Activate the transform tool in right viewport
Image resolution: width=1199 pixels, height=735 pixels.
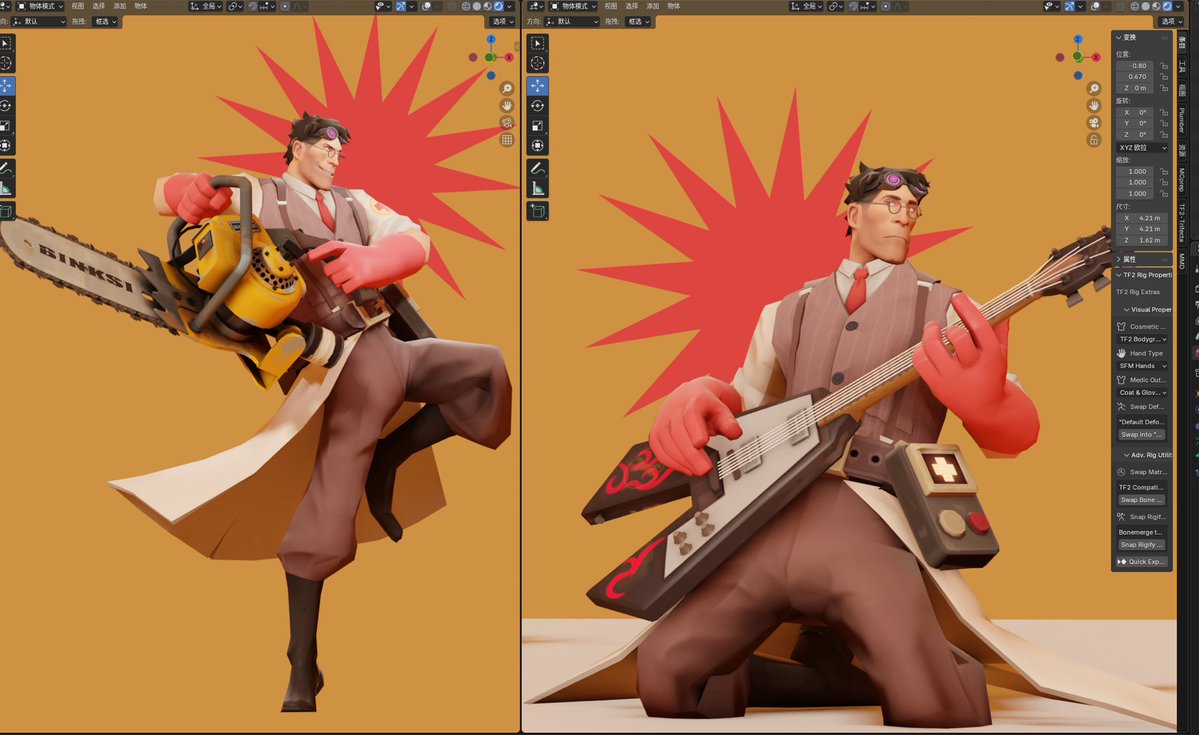pyautogui.click(x=538, y=145)
